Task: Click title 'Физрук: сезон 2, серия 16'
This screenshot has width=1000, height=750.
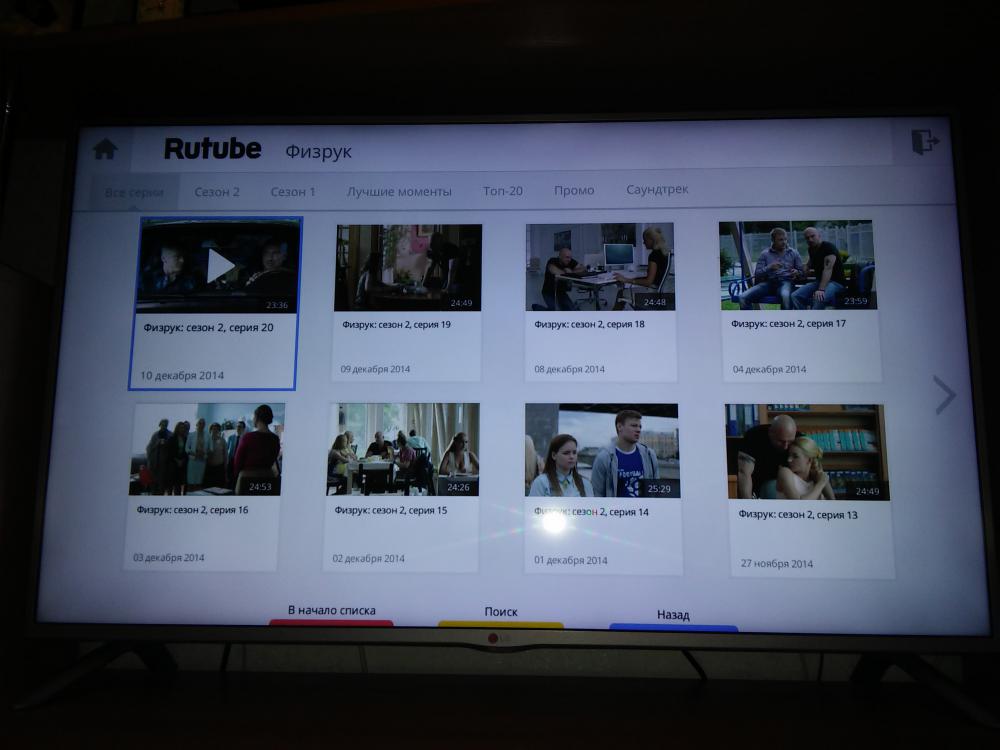Action: pyautogui.click(x=192, y=510)
